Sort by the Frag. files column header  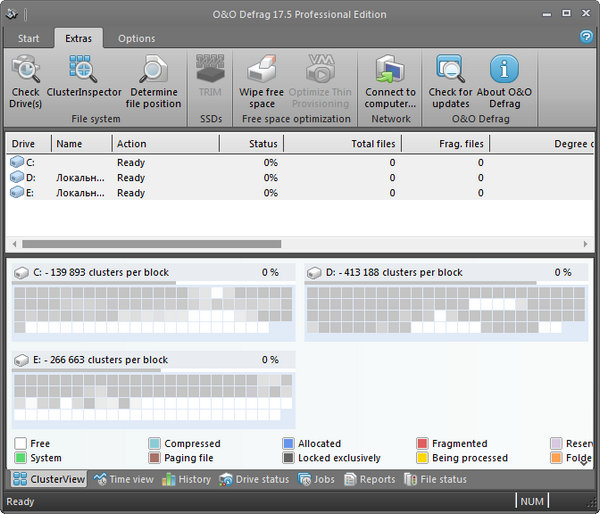(x=445, y=144)
